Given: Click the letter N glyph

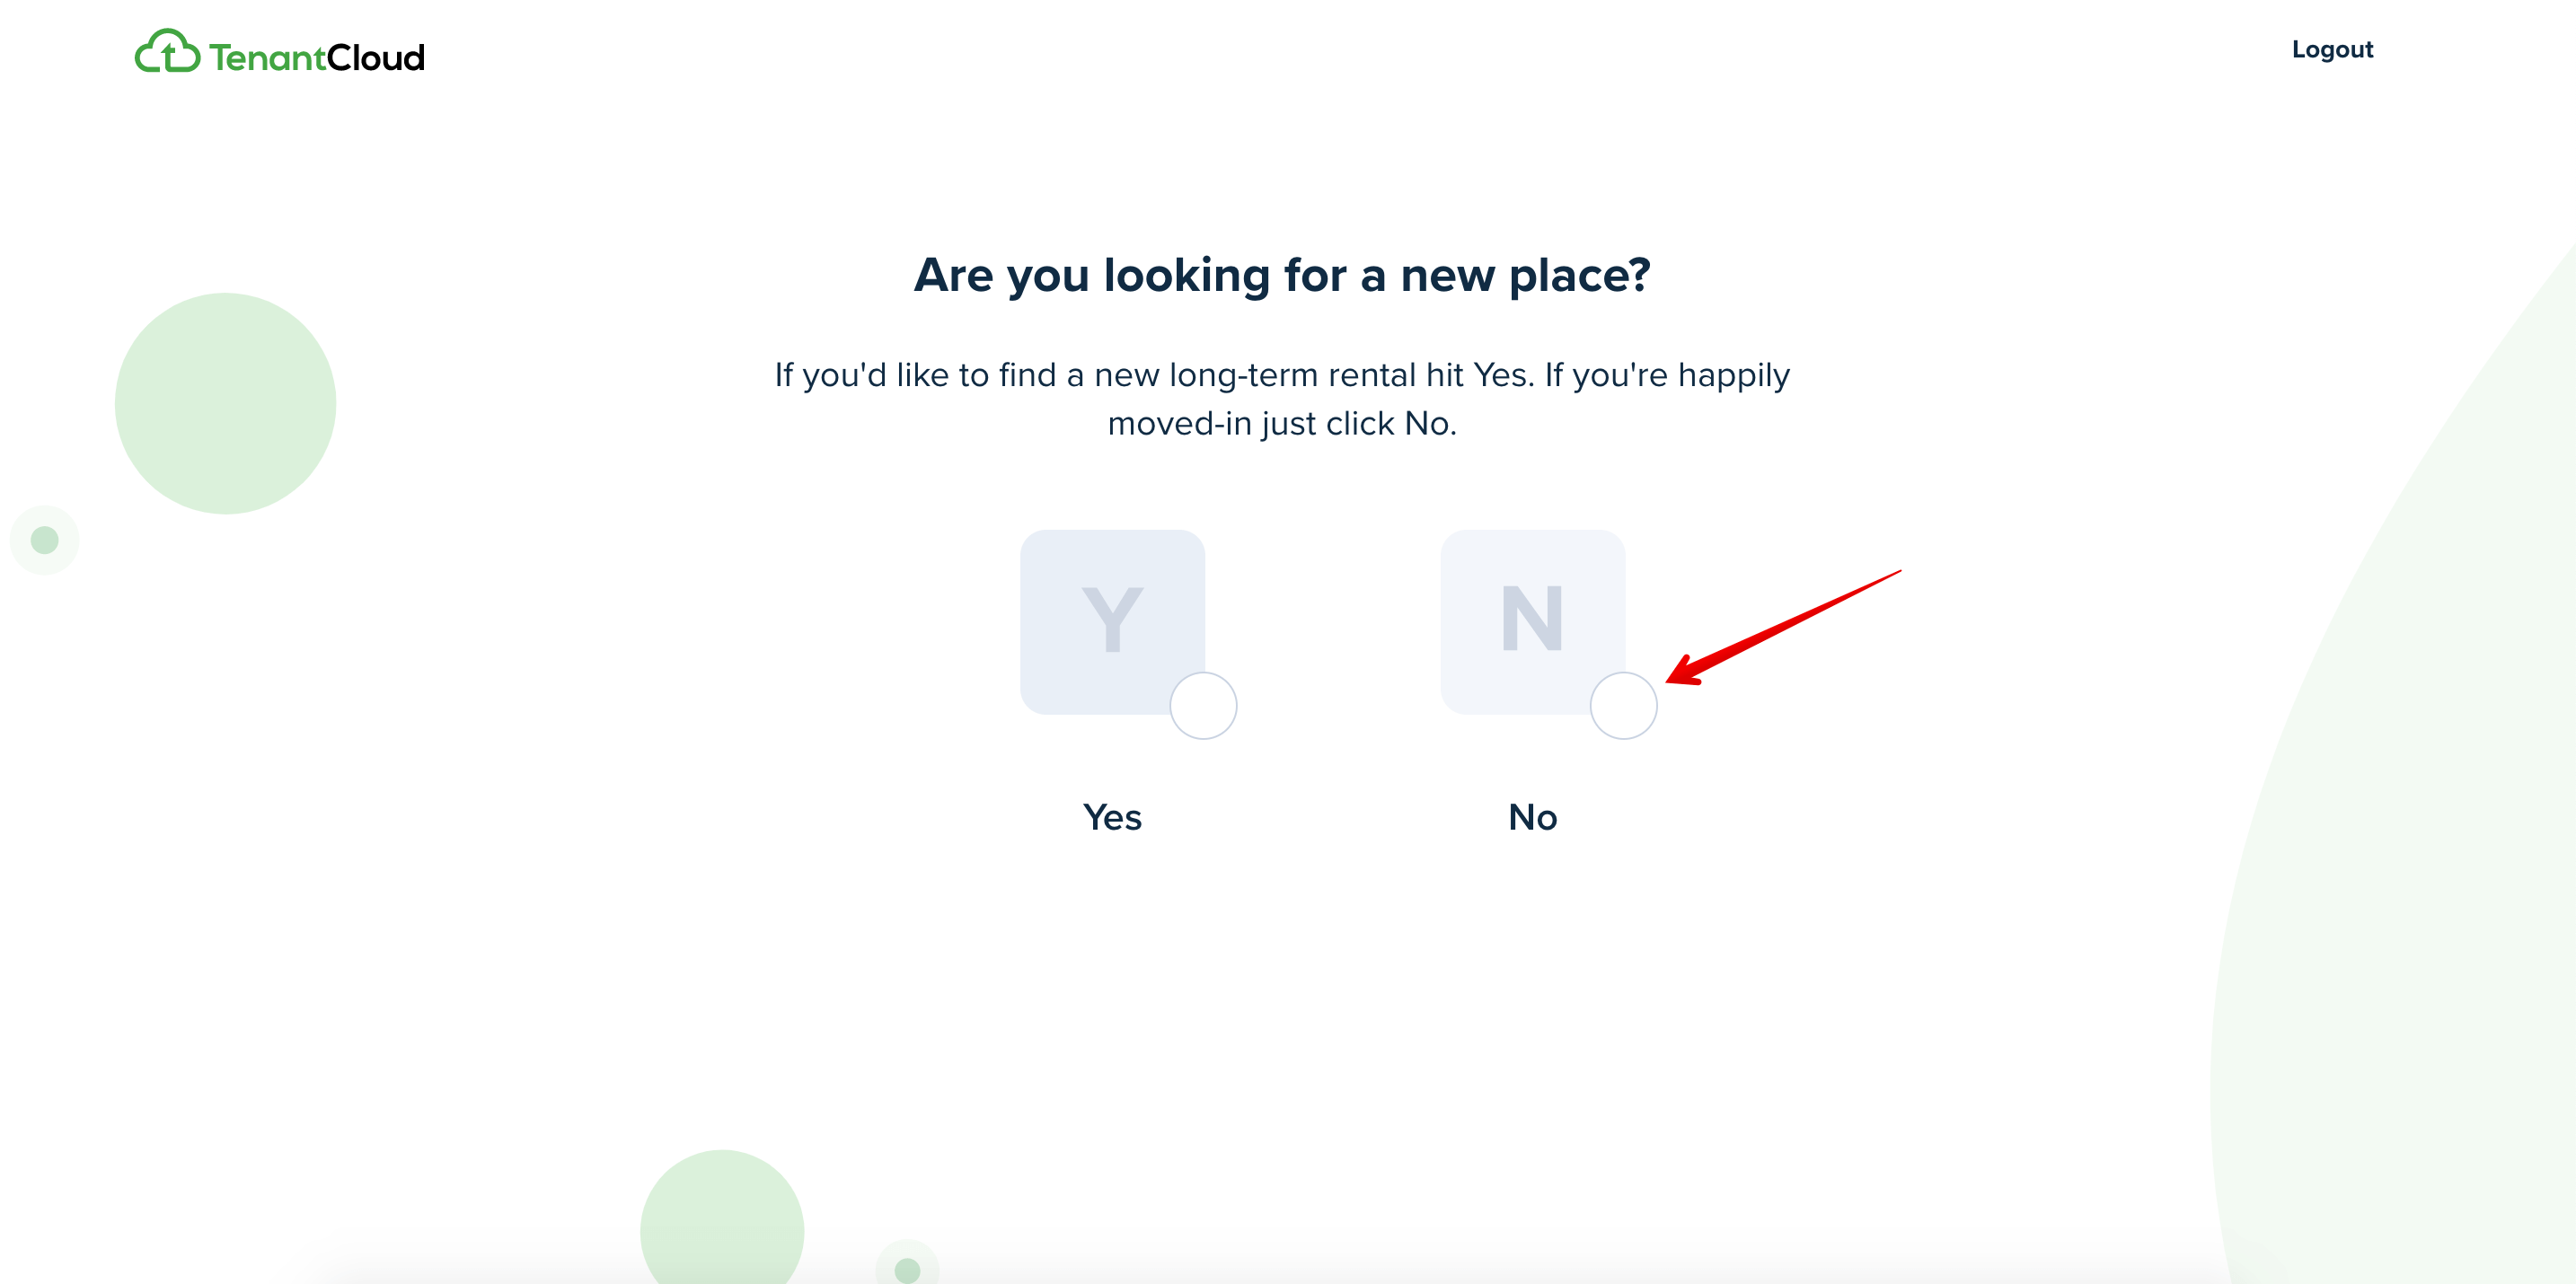Looking at the screenshot, I should [x=1532, y=619].
